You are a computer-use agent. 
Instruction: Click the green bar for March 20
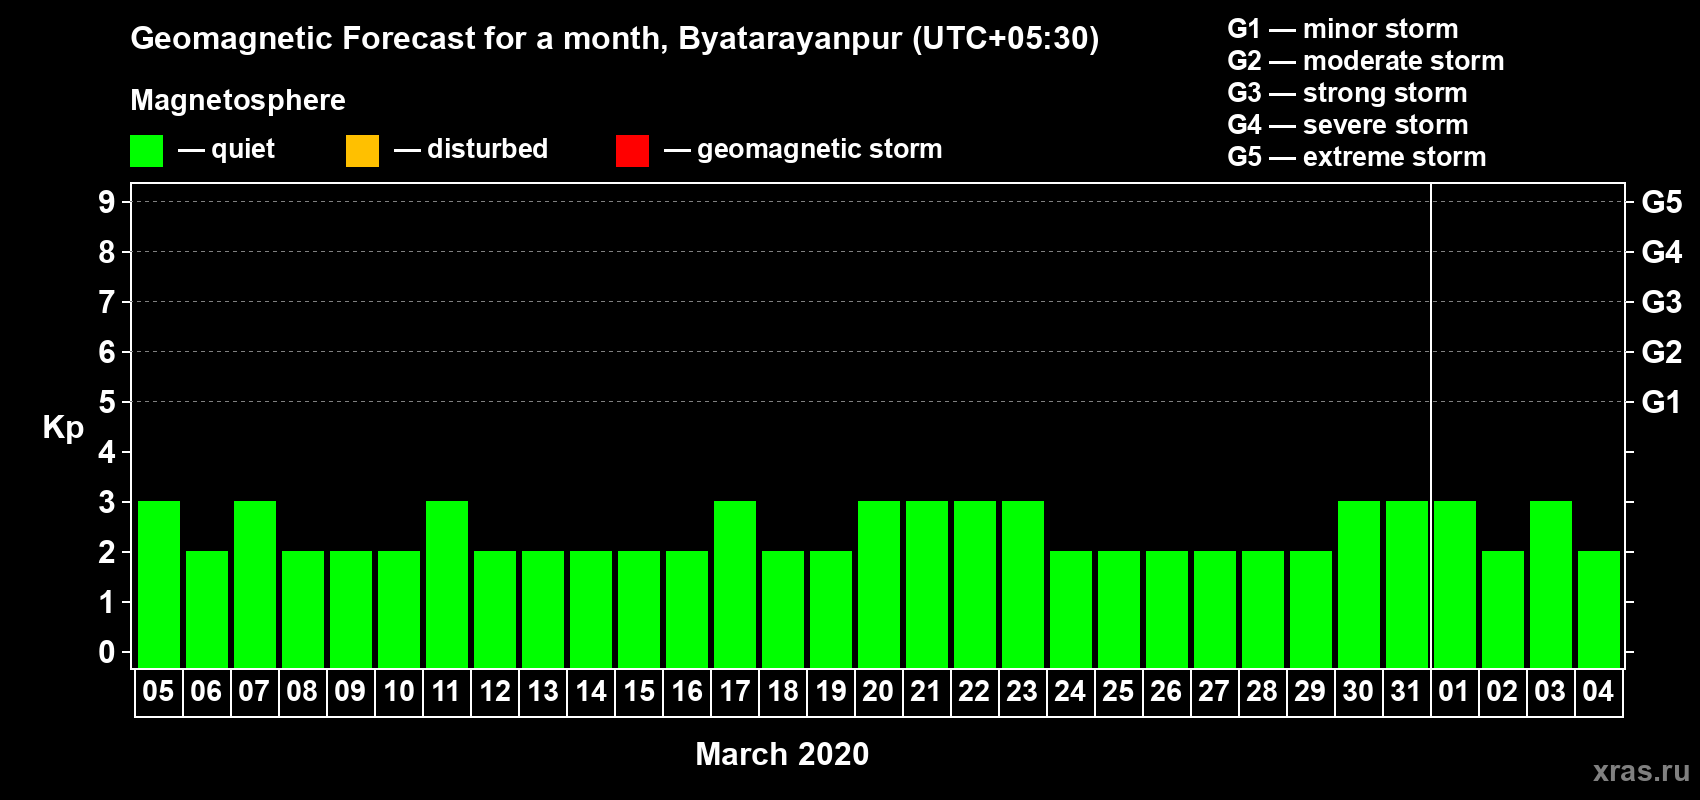click(879, 584)
